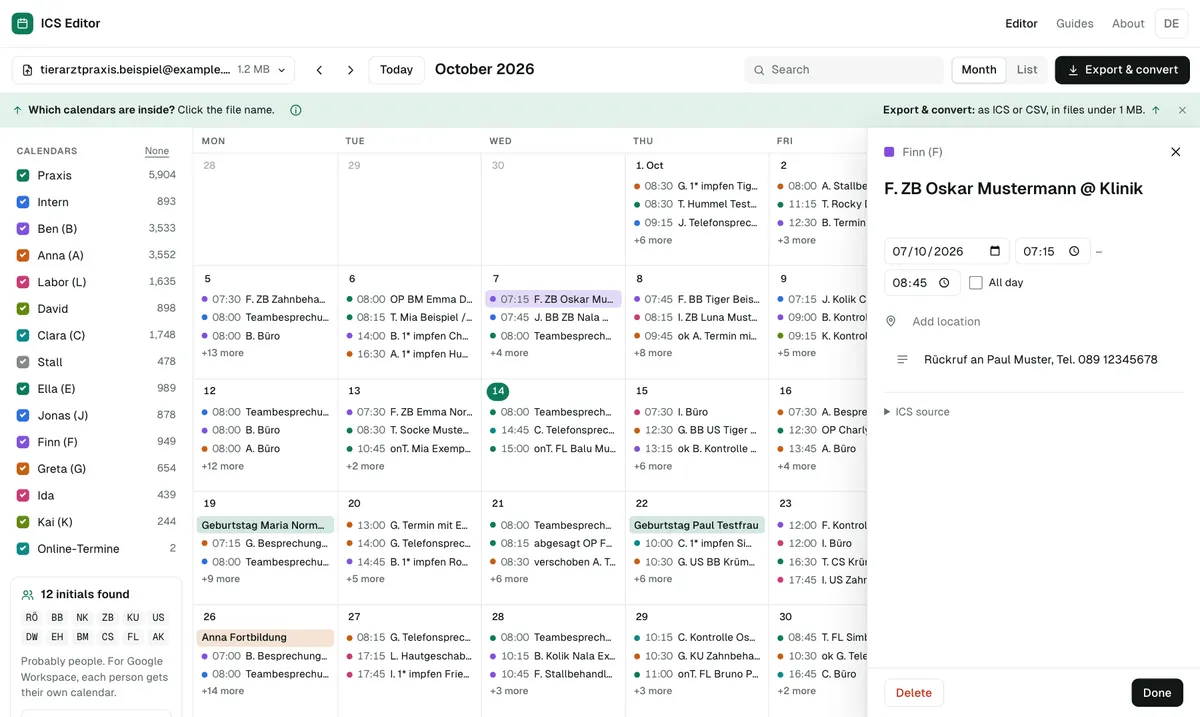Open the Guides nav item
The image size is (1200, 717).
click(x=1075, y=23)
